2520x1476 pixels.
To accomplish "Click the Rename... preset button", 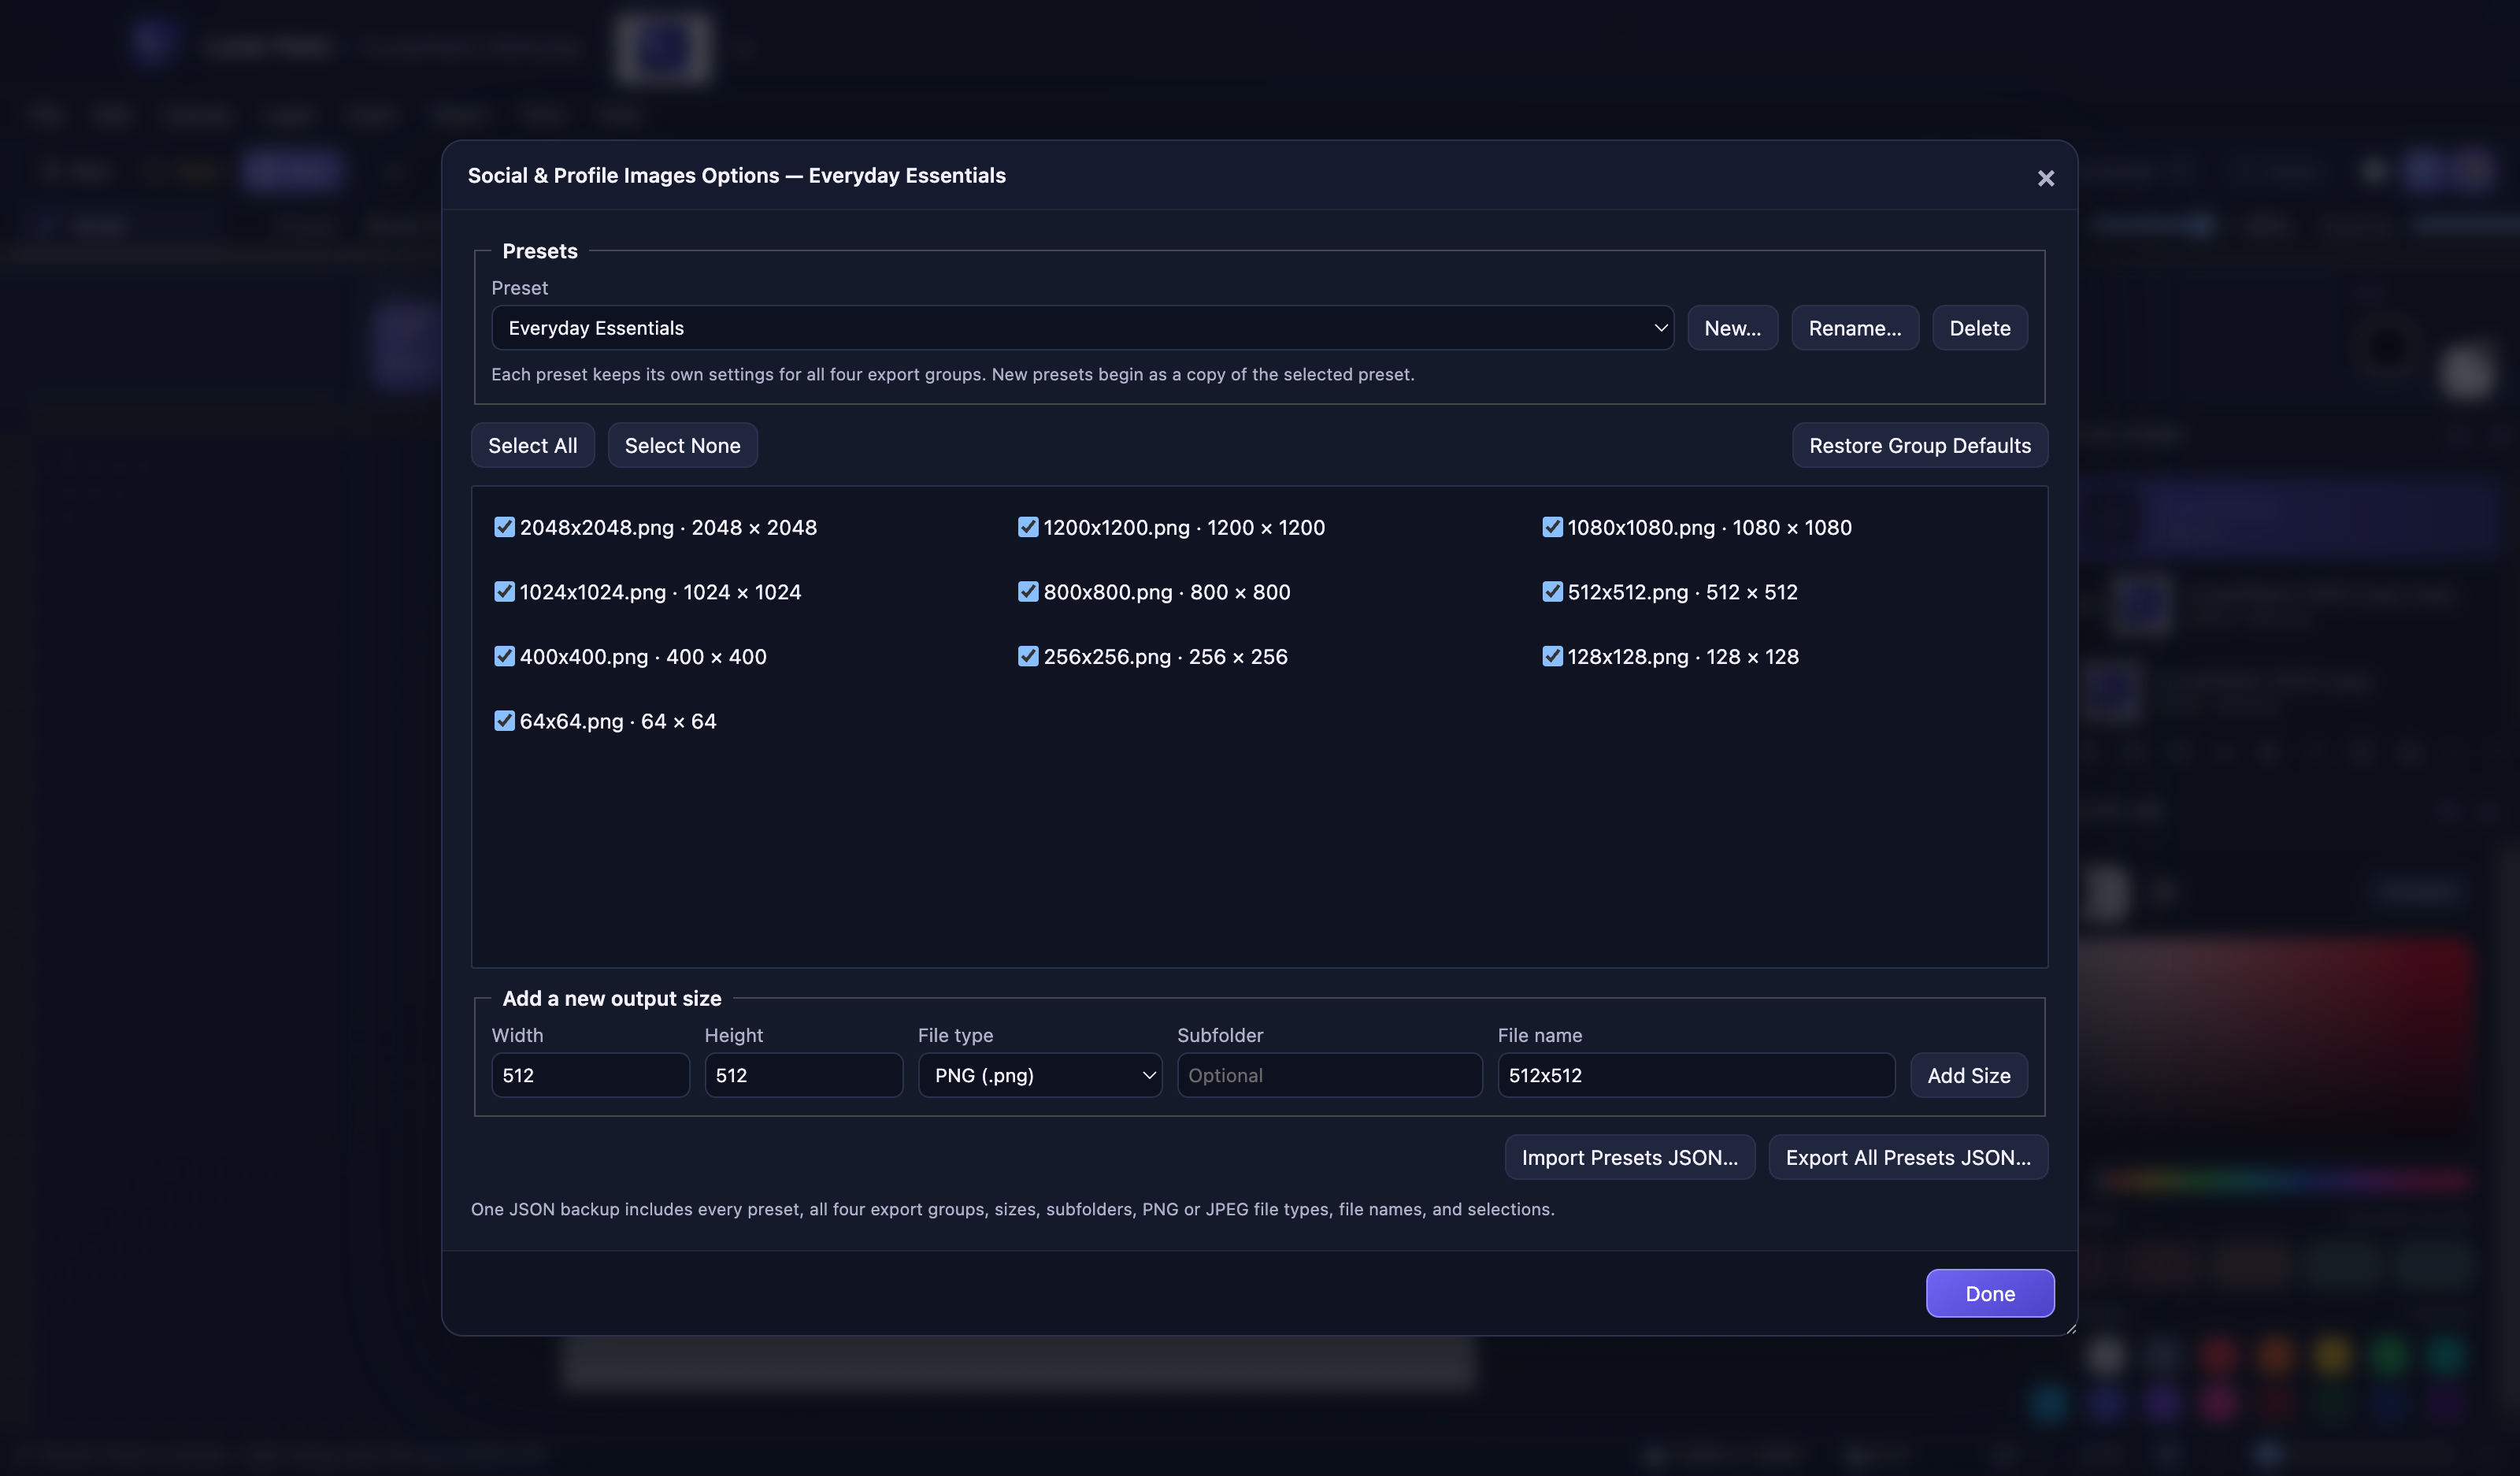I will tap(1854, 328).
